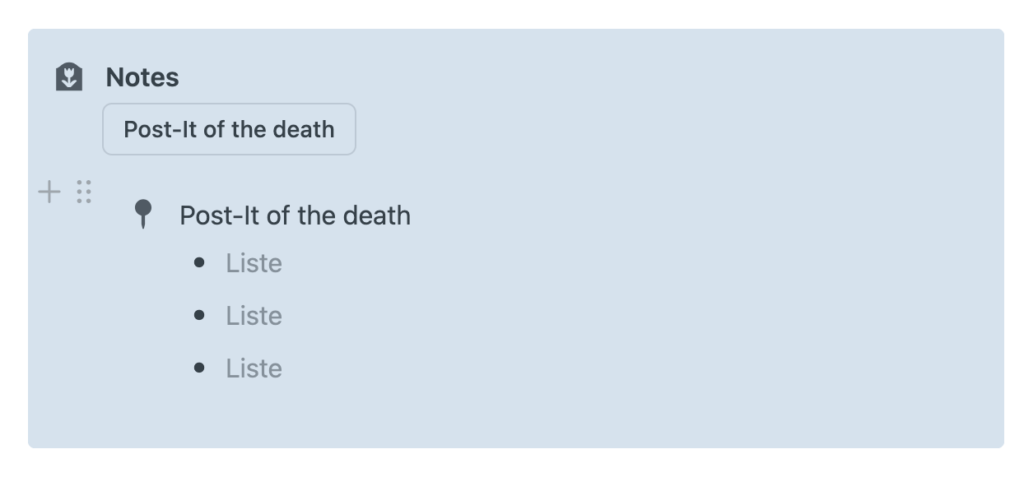Click the first Liste placeholder item

(254, 263)
